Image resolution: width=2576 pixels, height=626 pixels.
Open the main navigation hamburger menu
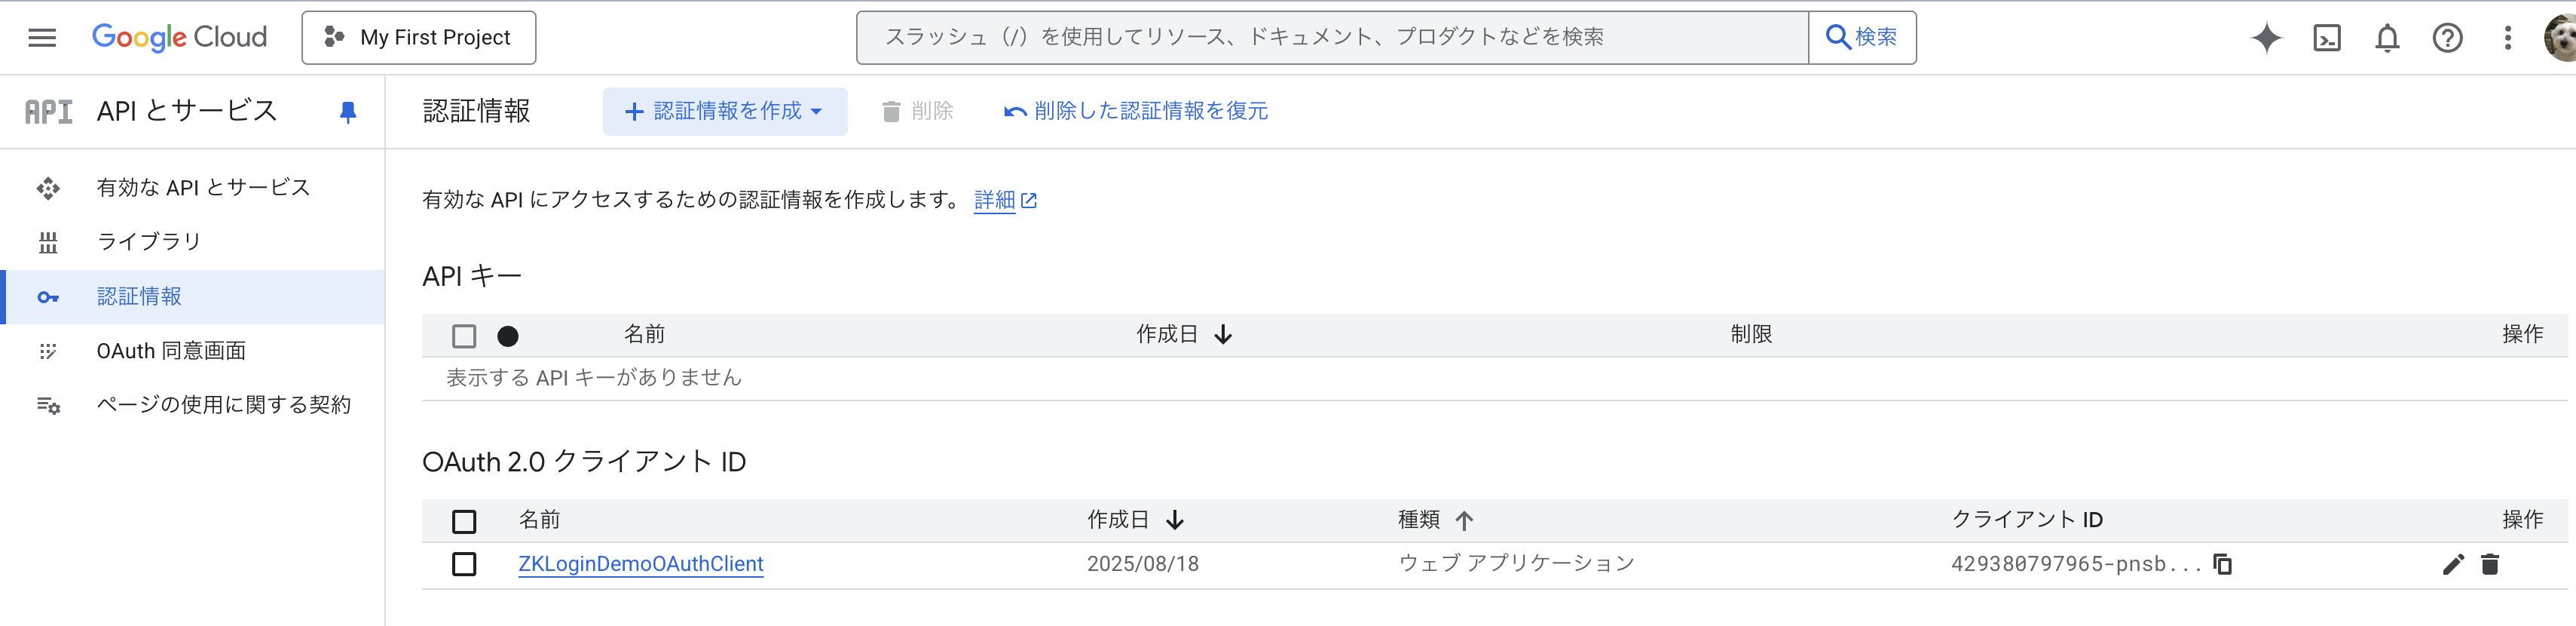tap(42, 38)
